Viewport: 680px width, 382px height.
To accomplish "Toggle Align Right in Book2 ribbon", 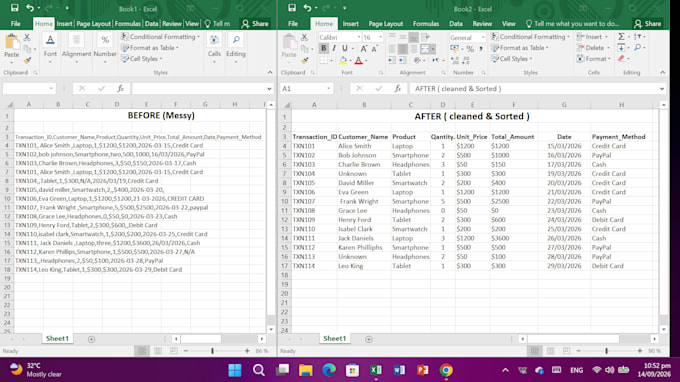I will 414,49.
